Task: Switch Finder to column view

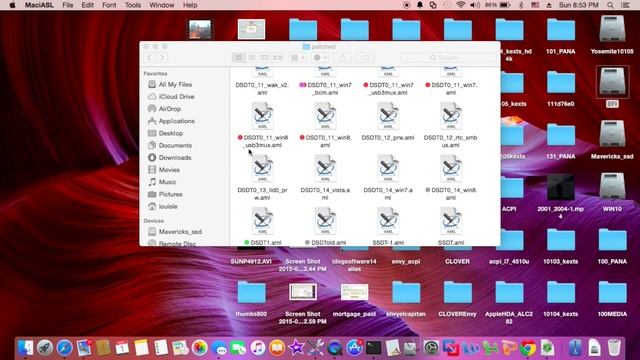Action: pyautogui.click(x=264, y=58)
